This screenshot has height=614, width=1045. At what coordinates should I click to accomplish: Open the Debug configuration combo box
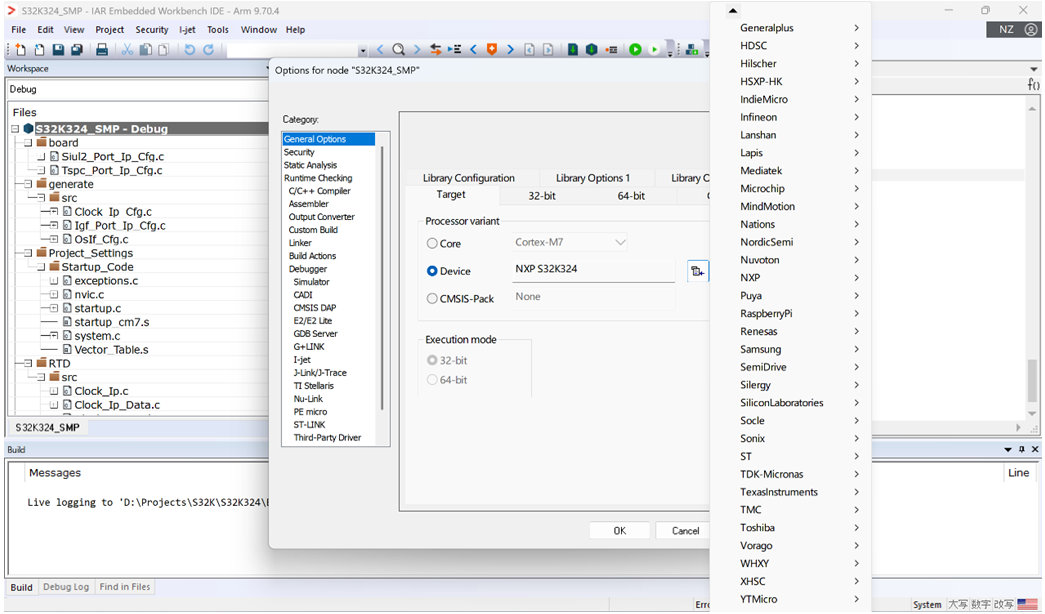pos(137,89)
